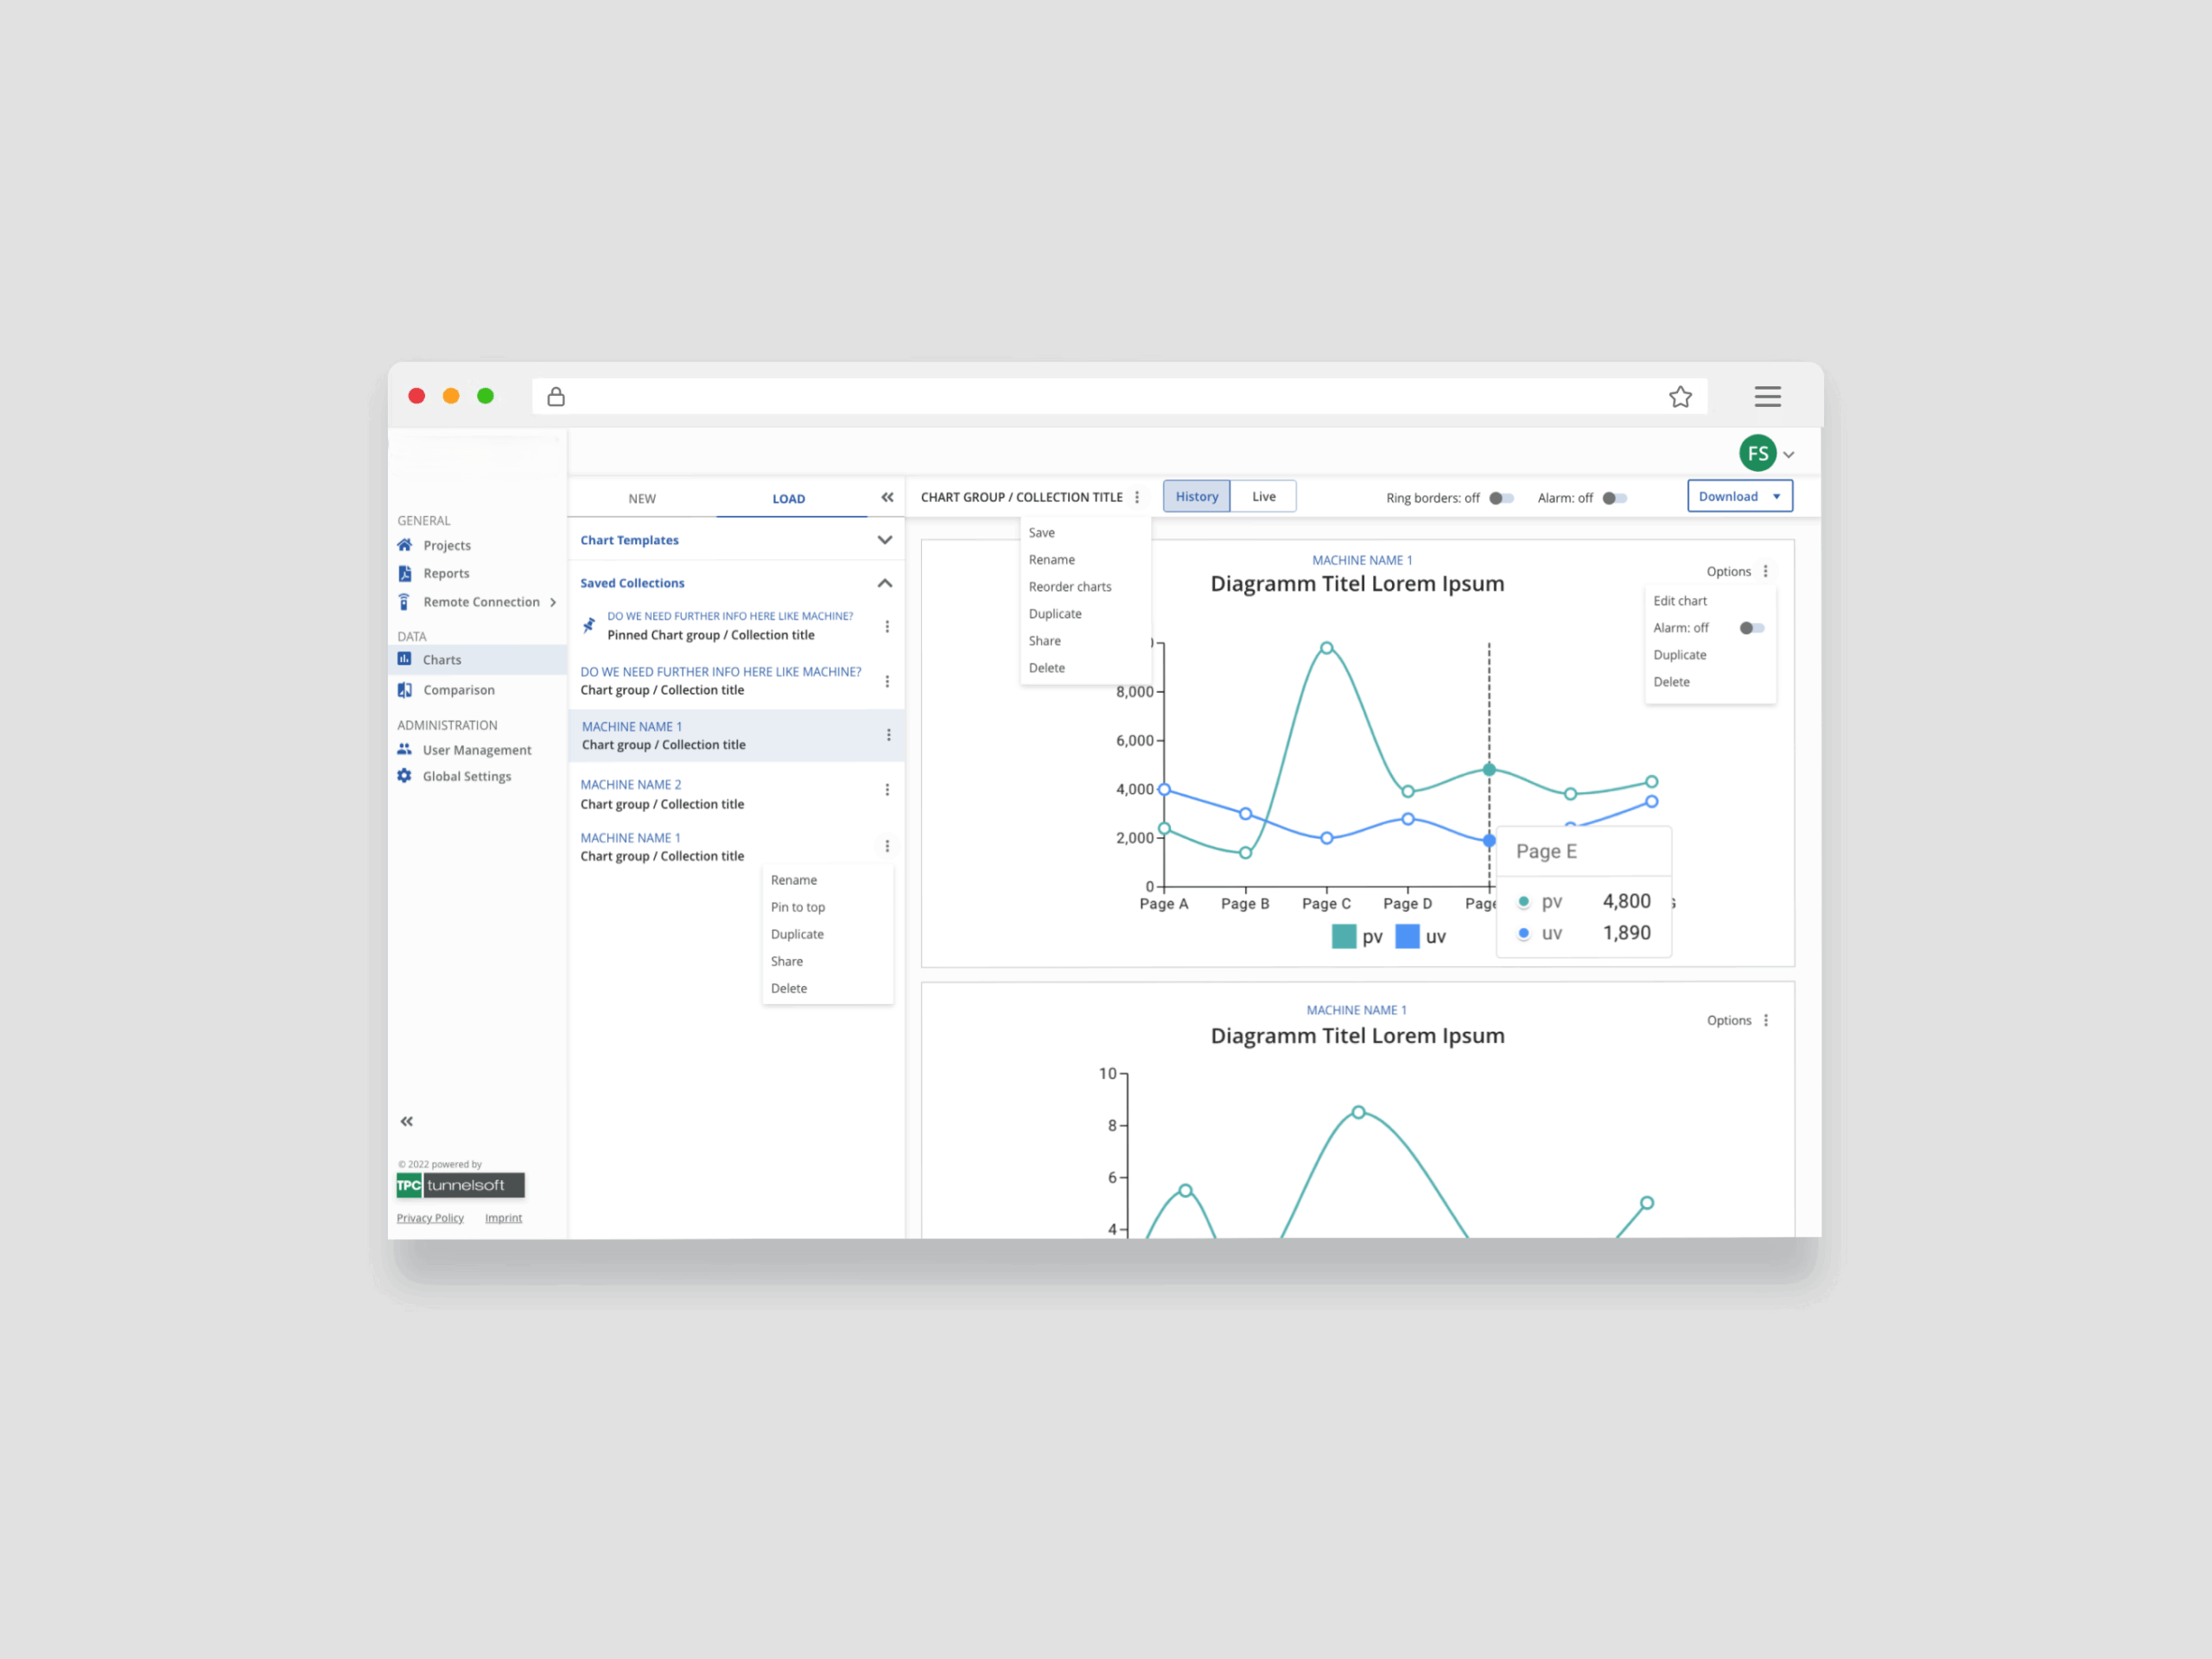This screenshot has height=1659, width=2212.
Task: Collapse the load panel with double-chevron icon
Action: pyautogui.click(x=887, y=497)
